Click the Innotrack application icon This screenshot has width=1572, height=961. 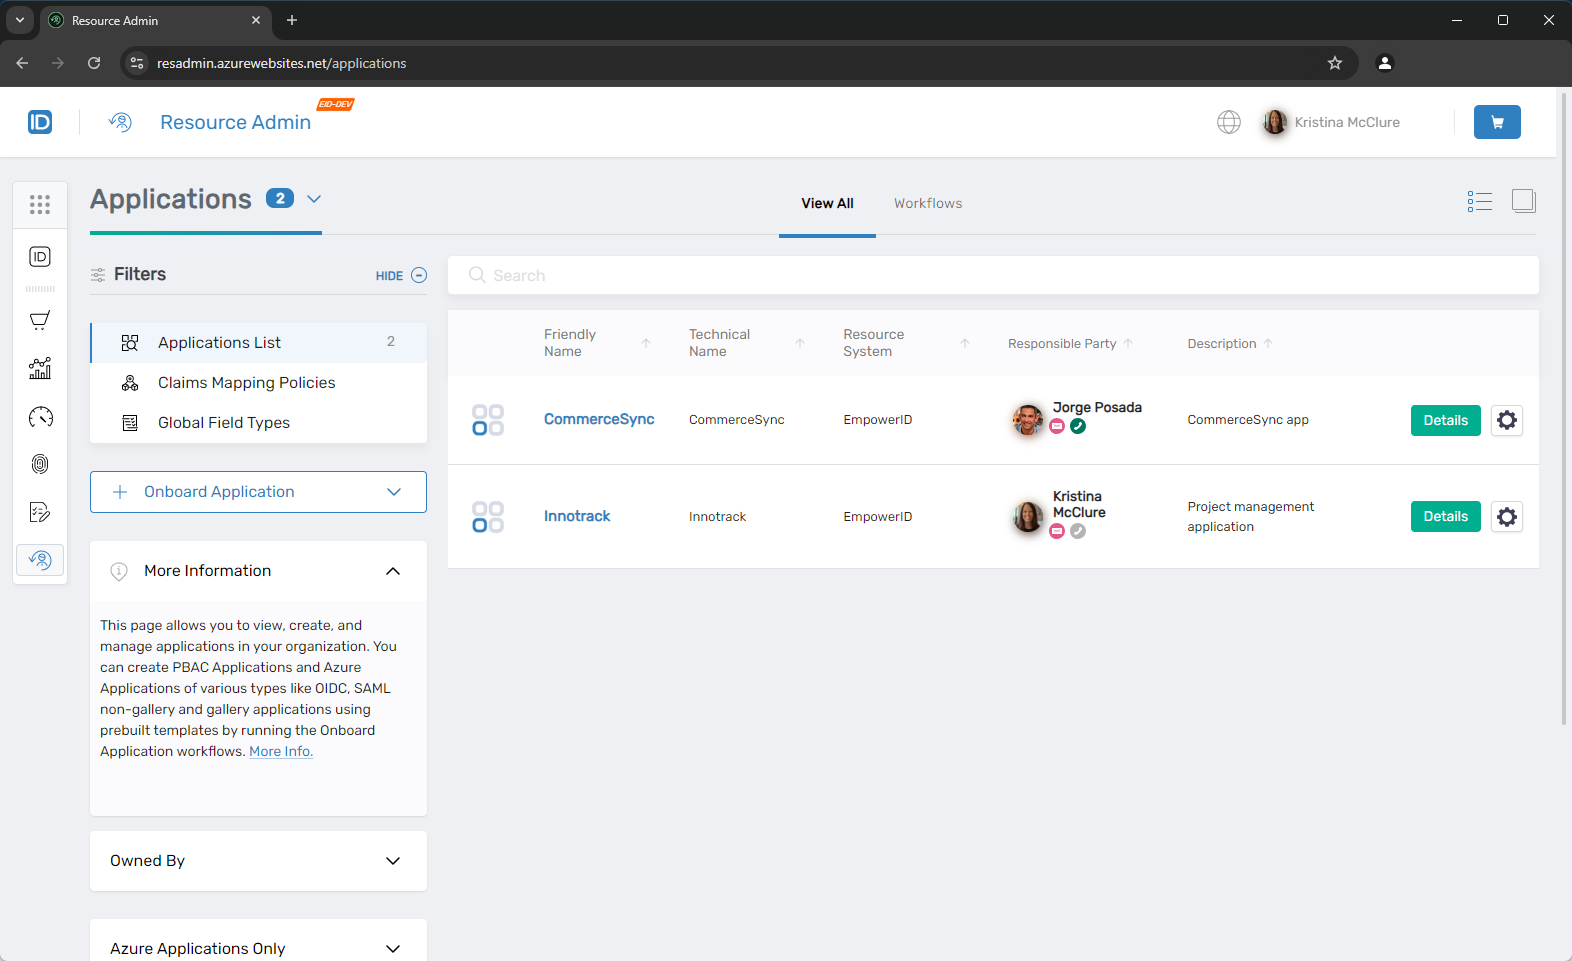[x=488, y=517]
